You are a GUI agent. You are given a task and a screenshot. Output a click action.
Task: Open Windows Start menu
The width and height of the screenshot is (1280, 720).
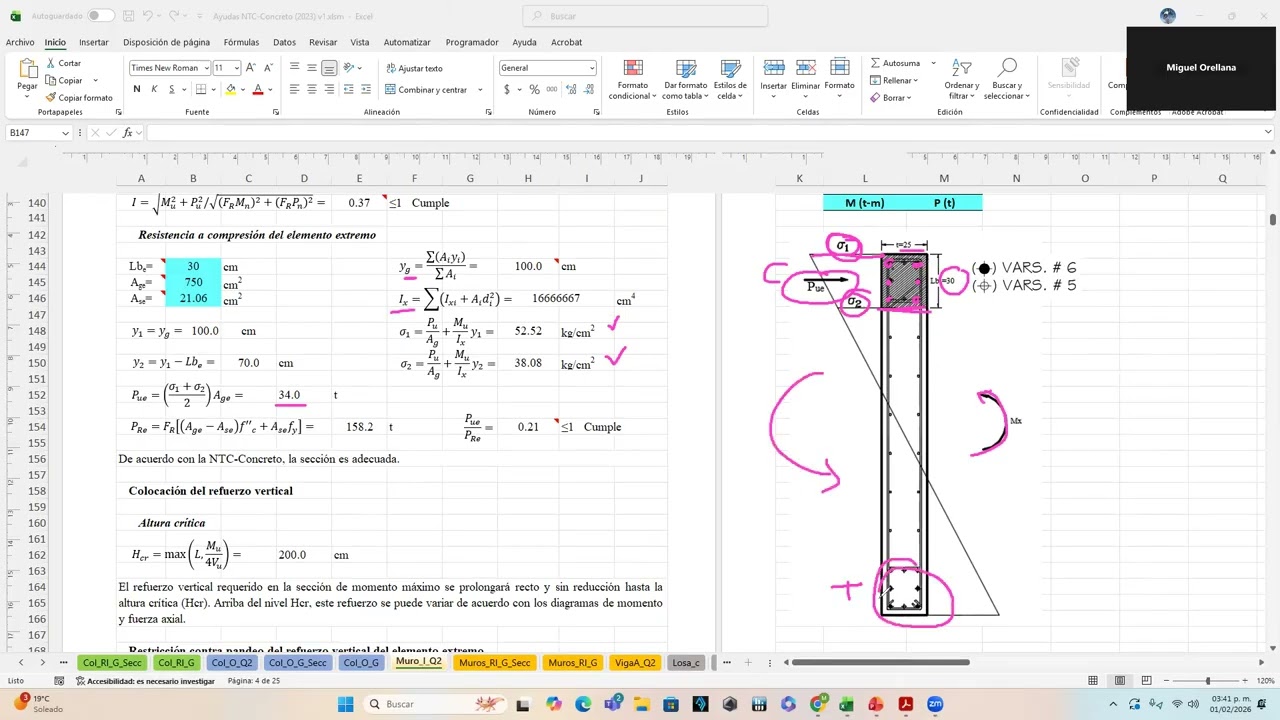[345, 704]
